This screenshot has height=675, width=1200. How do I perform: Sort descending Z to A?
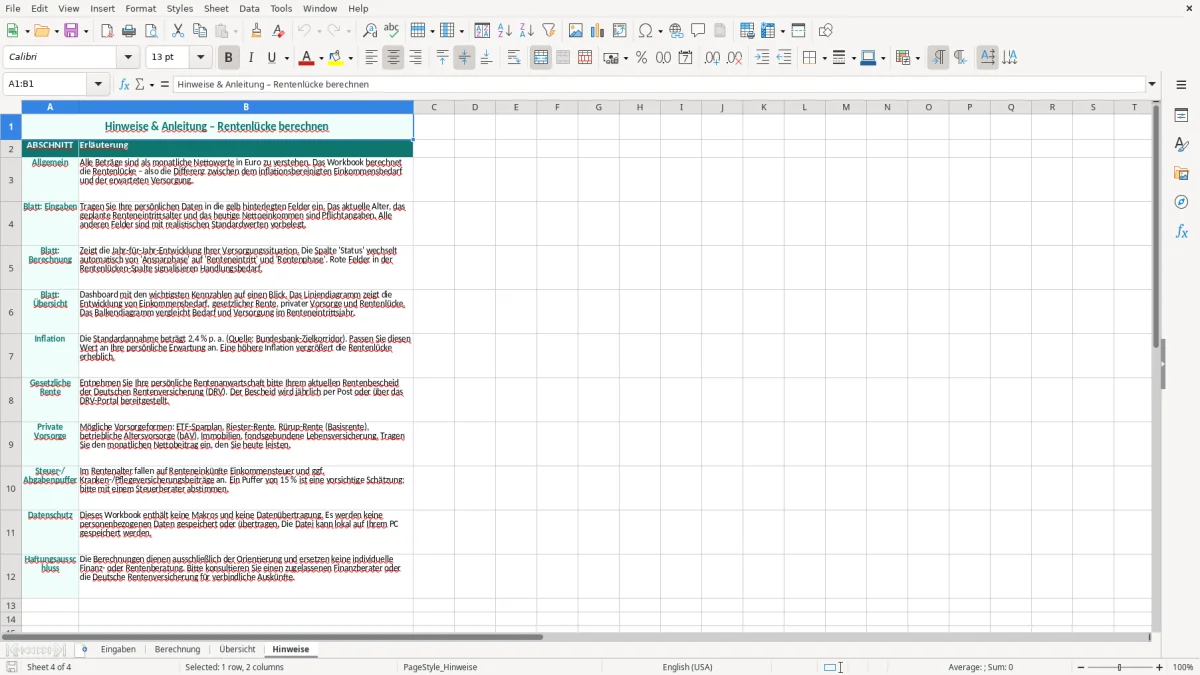click(527, 31)
